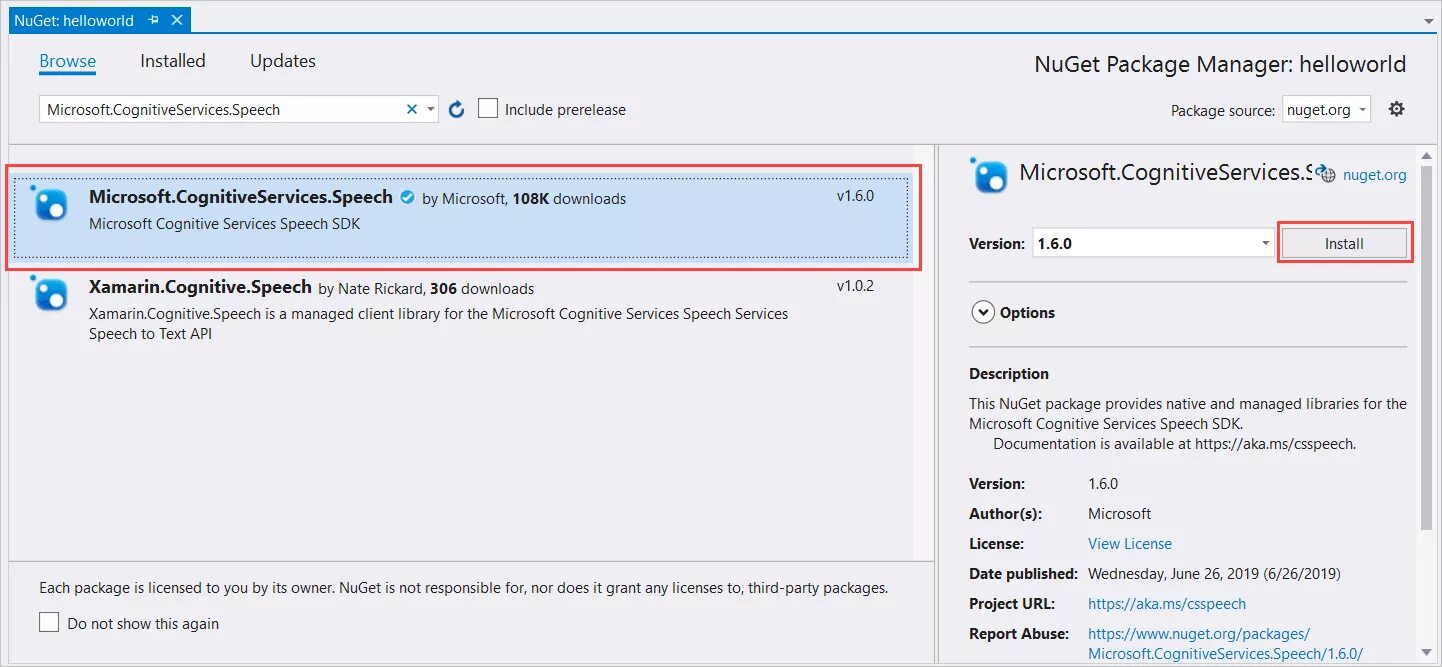
Task: Click the Install button
Action: point(1344,243)
